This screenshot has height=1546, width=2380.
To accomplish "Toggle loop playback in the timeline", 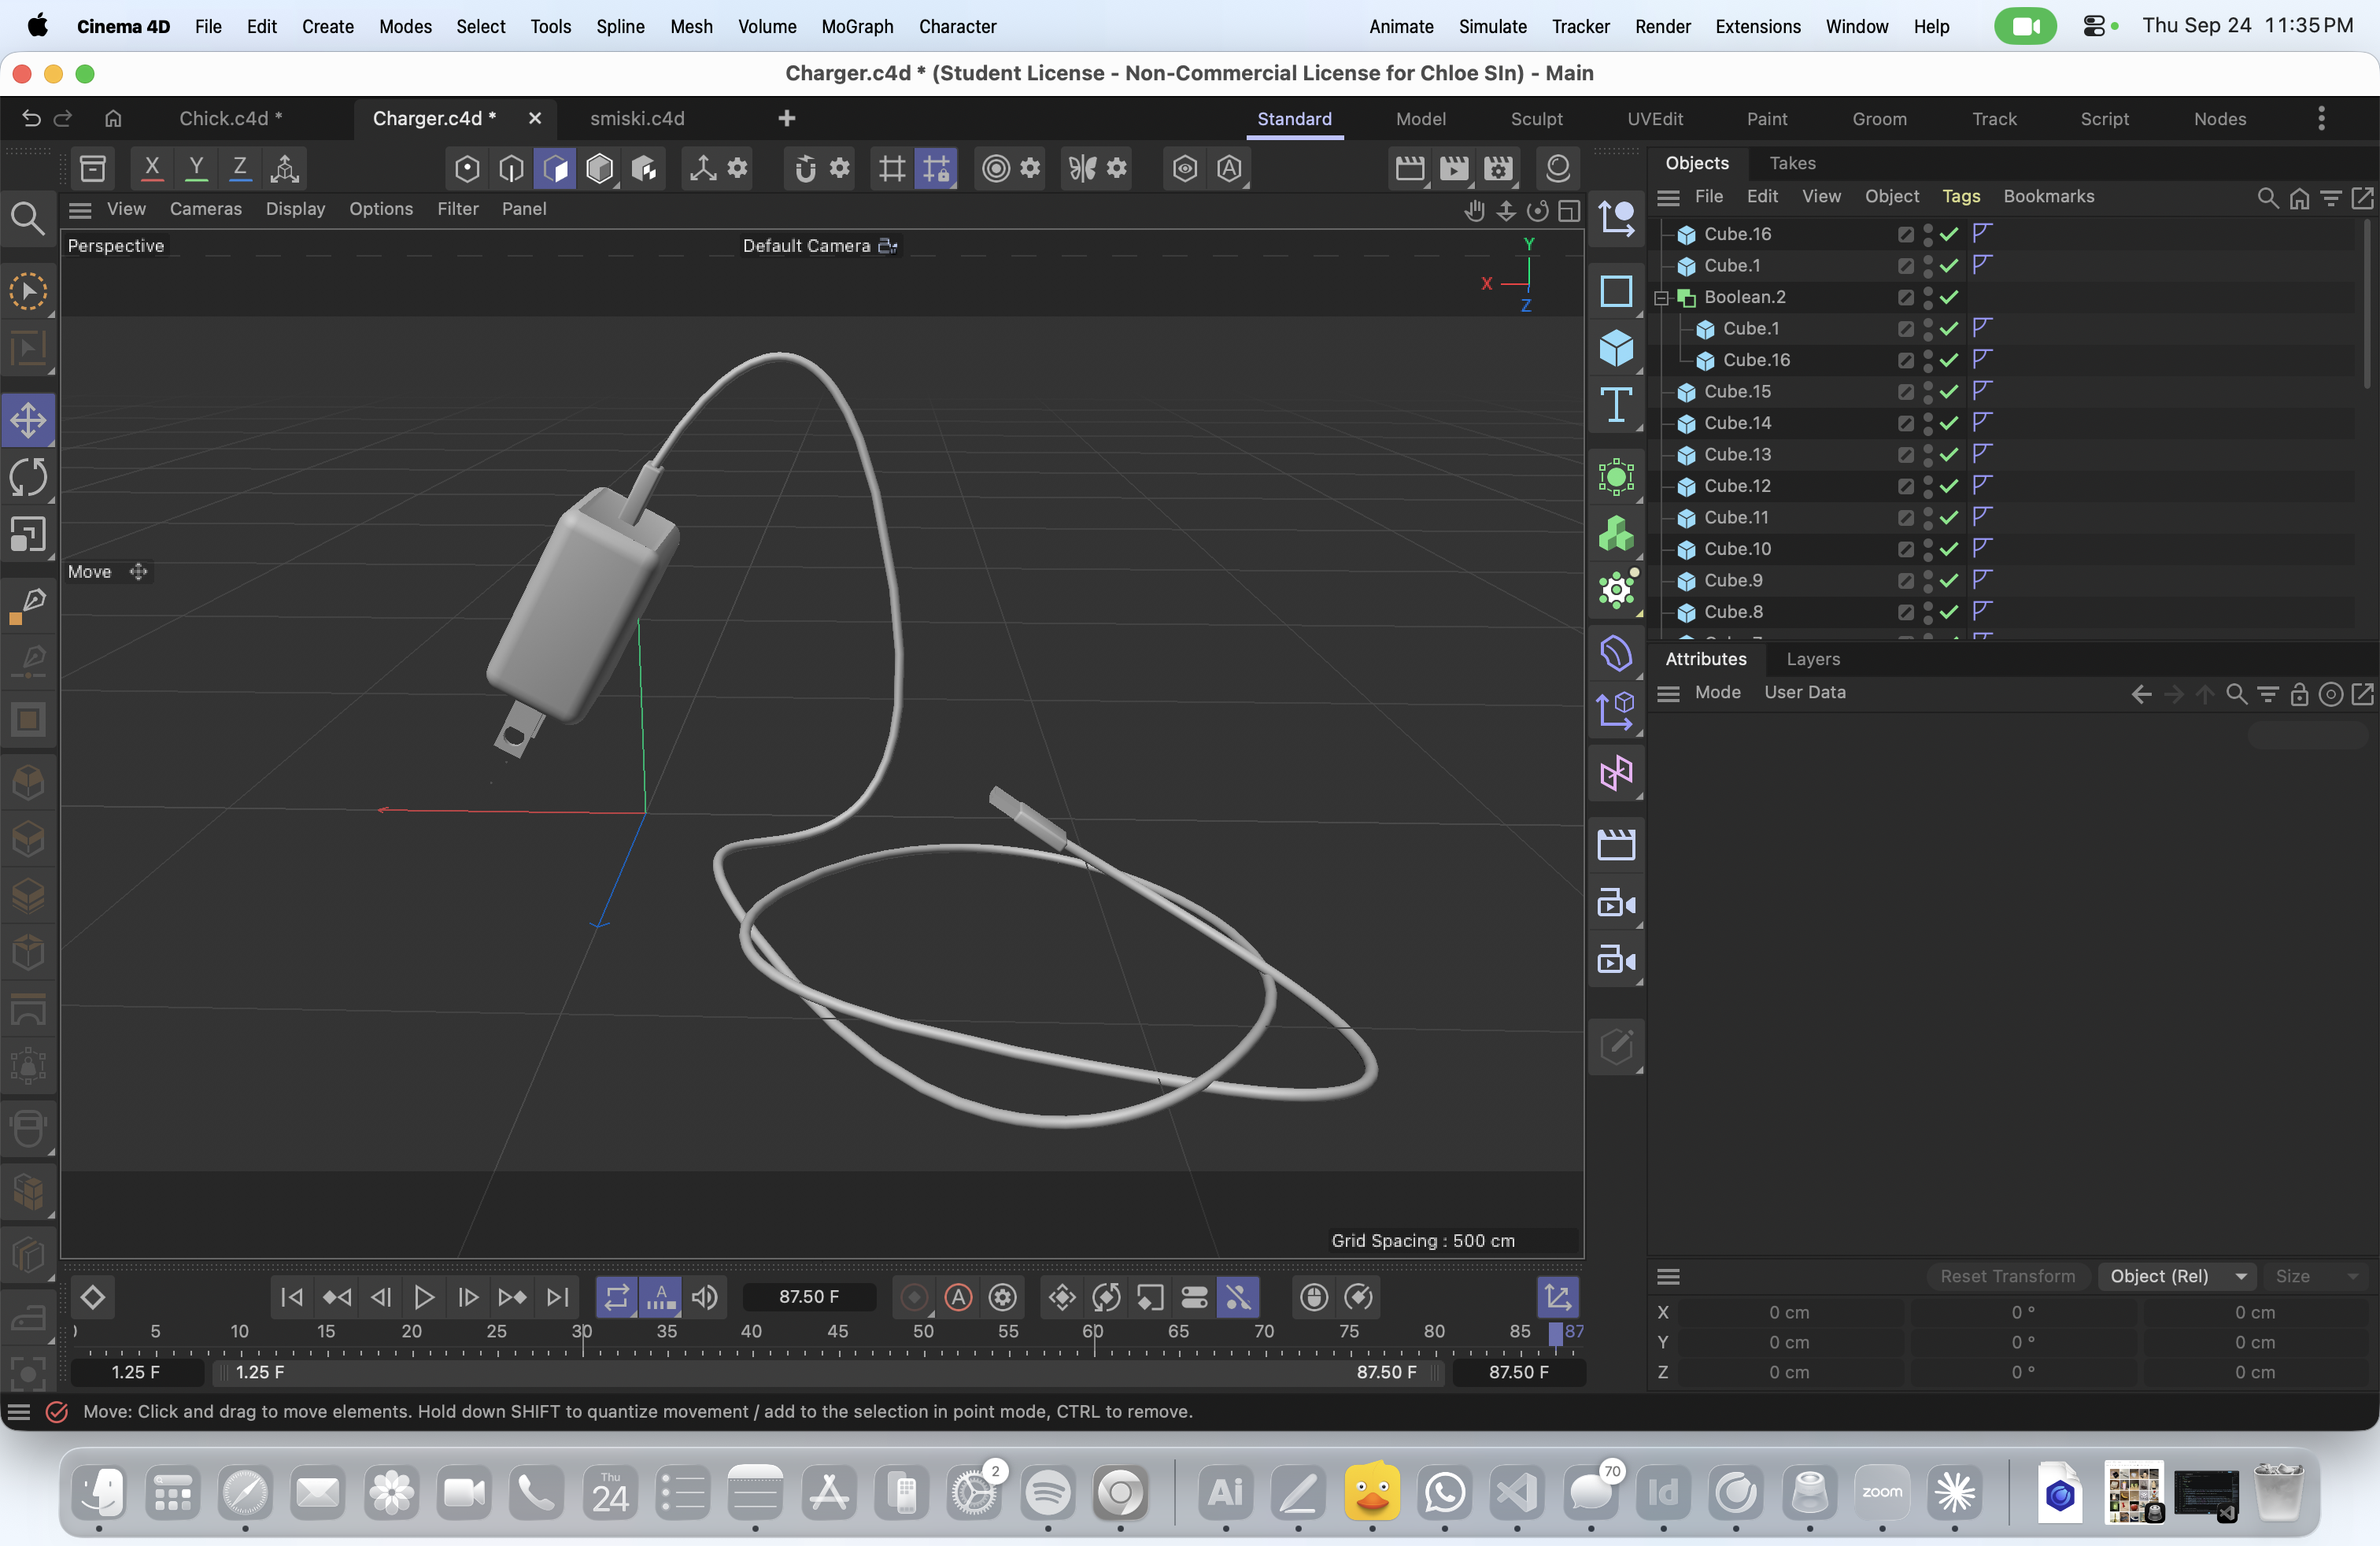I will [x=617, y=1297].
